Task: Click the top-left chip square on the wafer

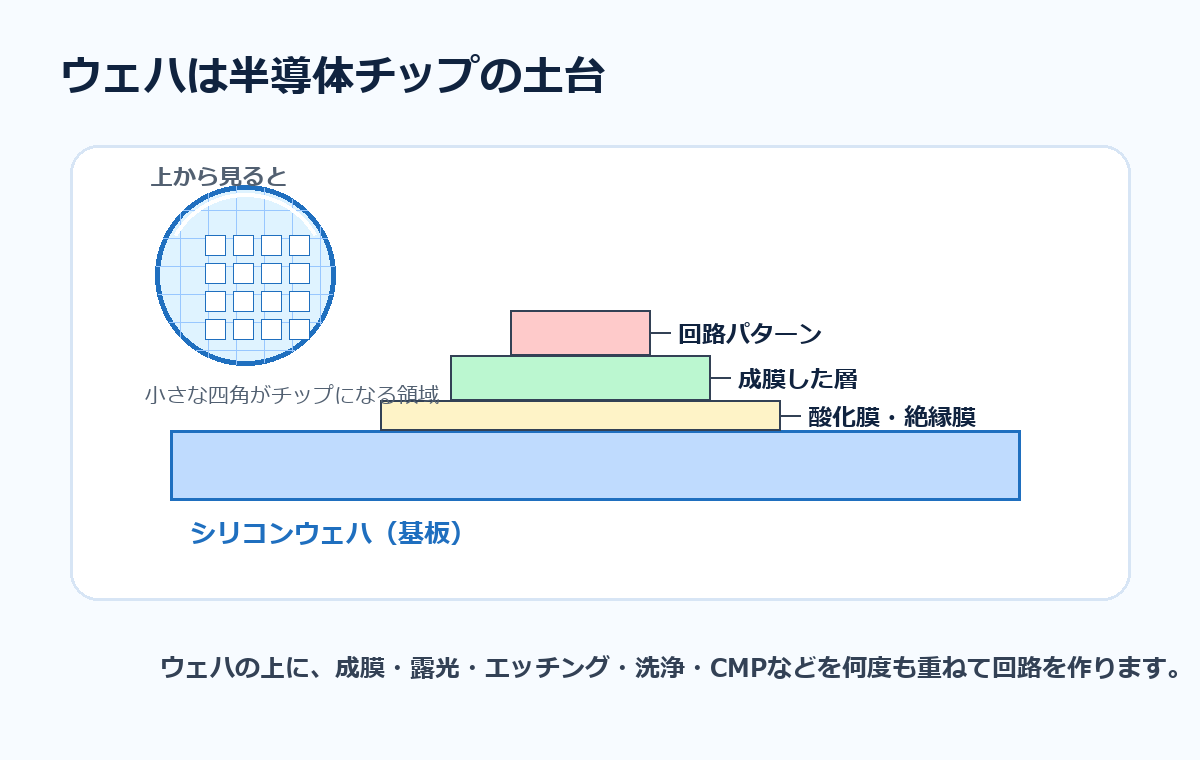Action: pos(215,245)
